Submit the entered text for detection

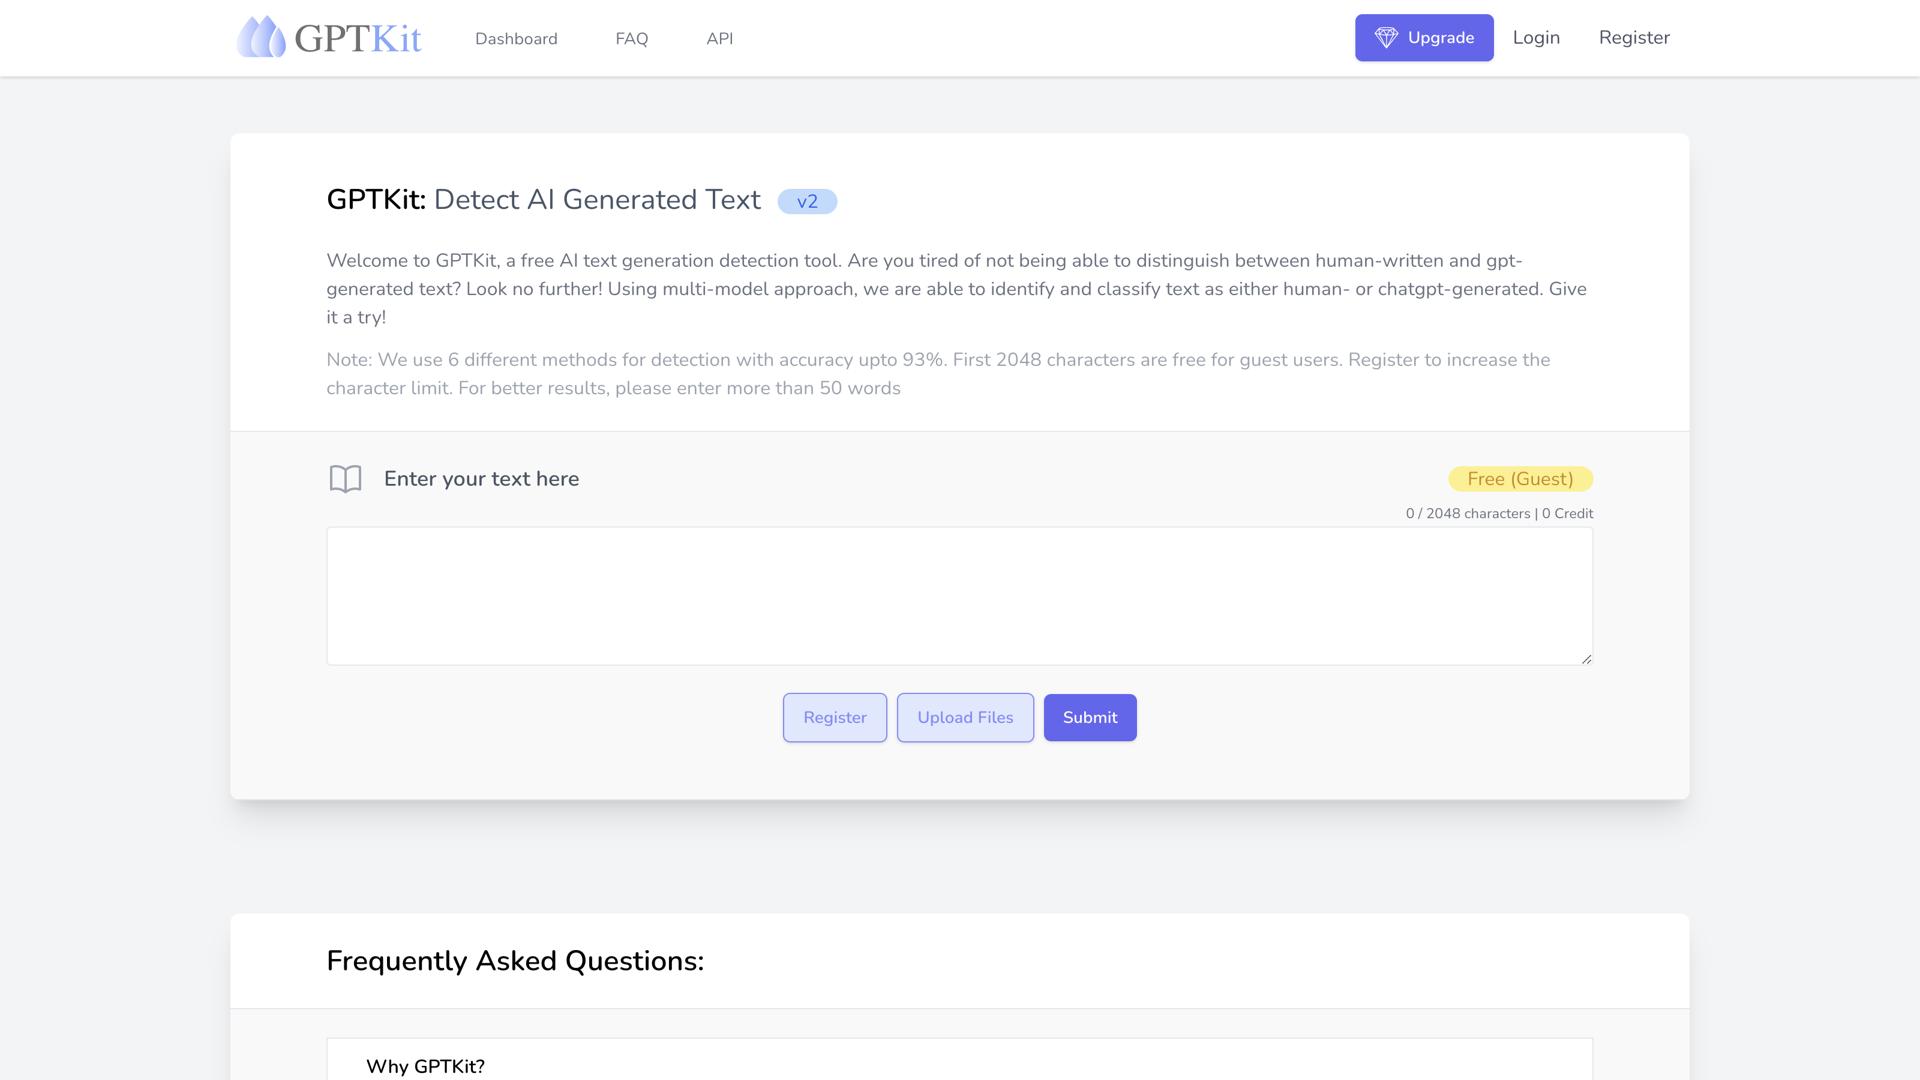pos(1089,717)
